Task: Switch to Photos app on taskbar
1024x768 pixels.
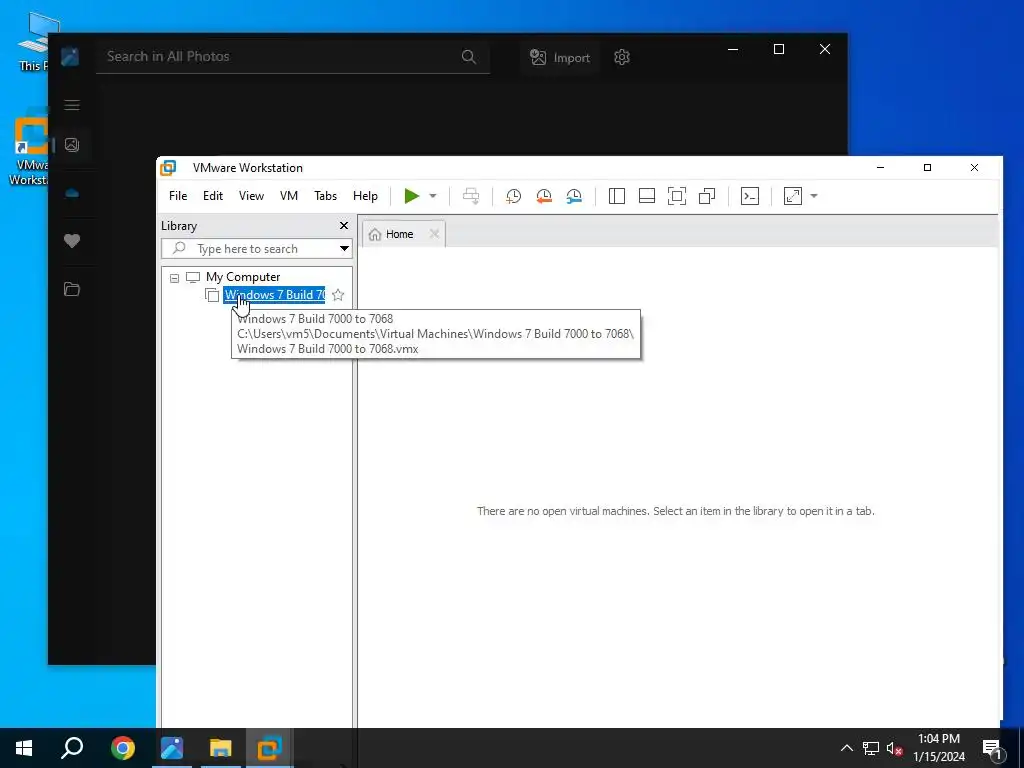Action: point(172,748)
